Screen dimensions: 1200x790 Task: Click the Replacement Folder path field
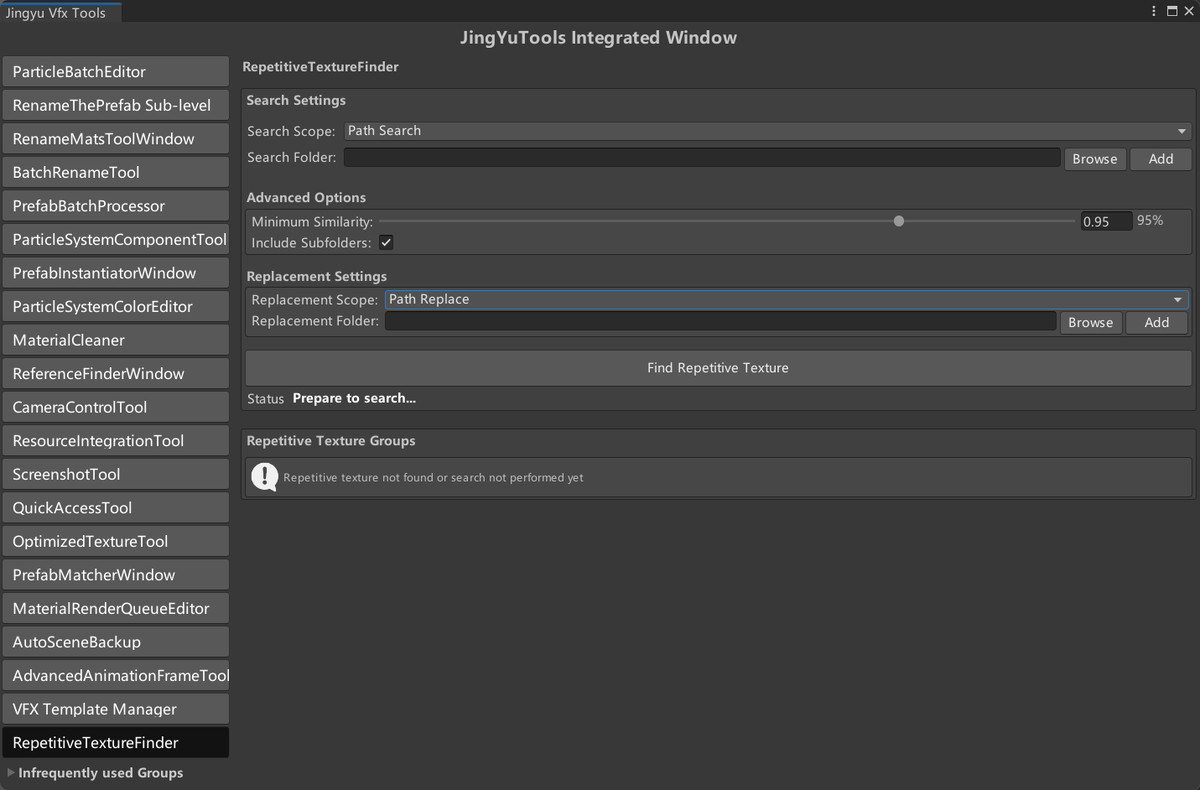coord(721,321)
